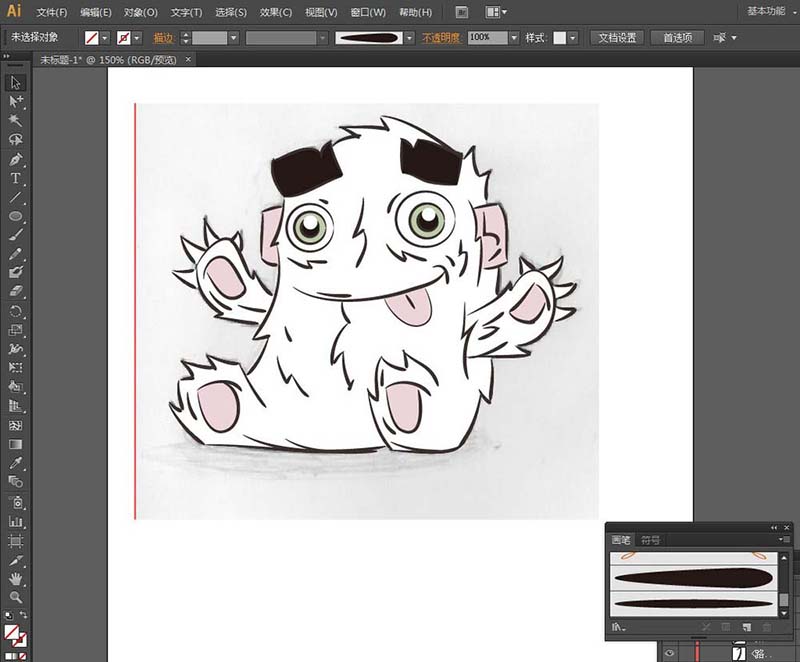Select the Zoom magnifier tool
This screenshot has height=662, width=800.
click(x=15, y=597)
